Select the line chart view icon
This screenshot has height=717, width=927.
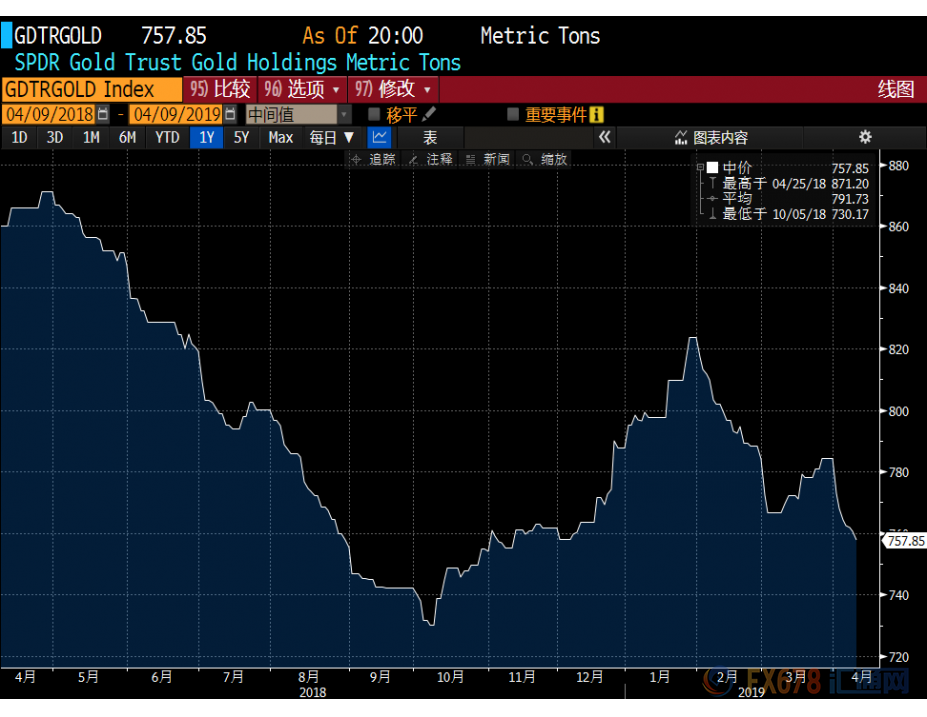[x=379, y=137]
